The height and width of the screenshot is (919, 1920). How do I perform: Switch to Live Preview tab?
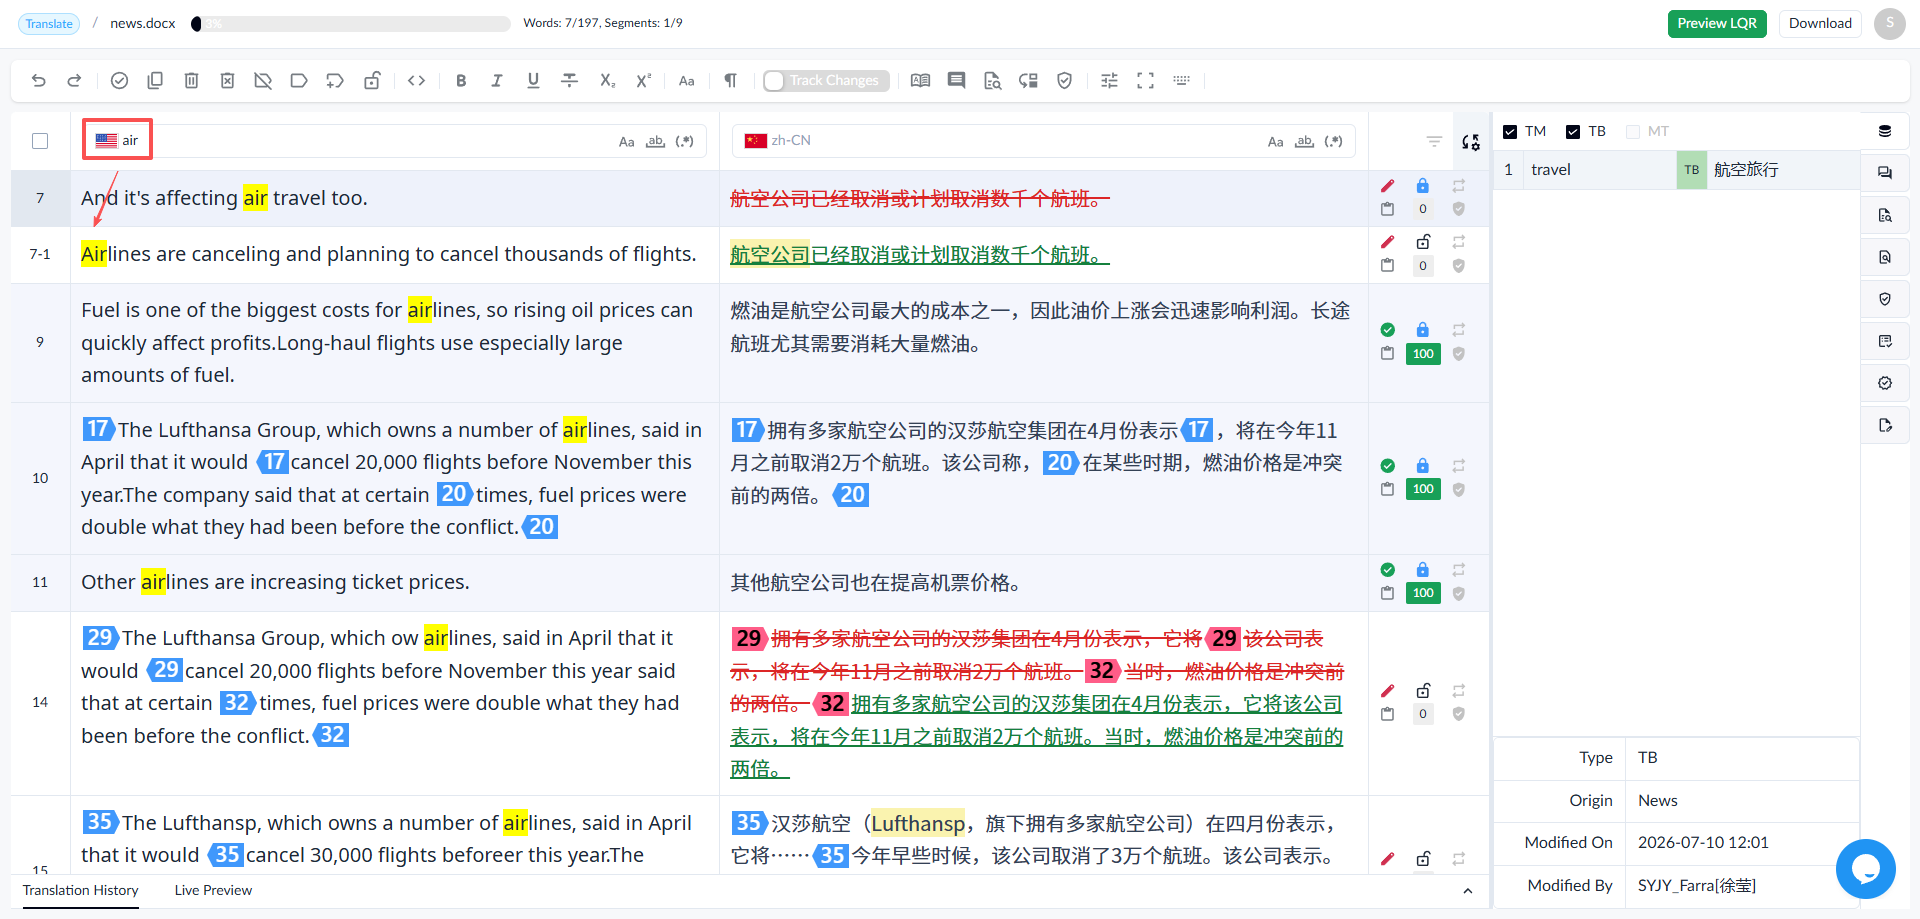pos(213,891)
